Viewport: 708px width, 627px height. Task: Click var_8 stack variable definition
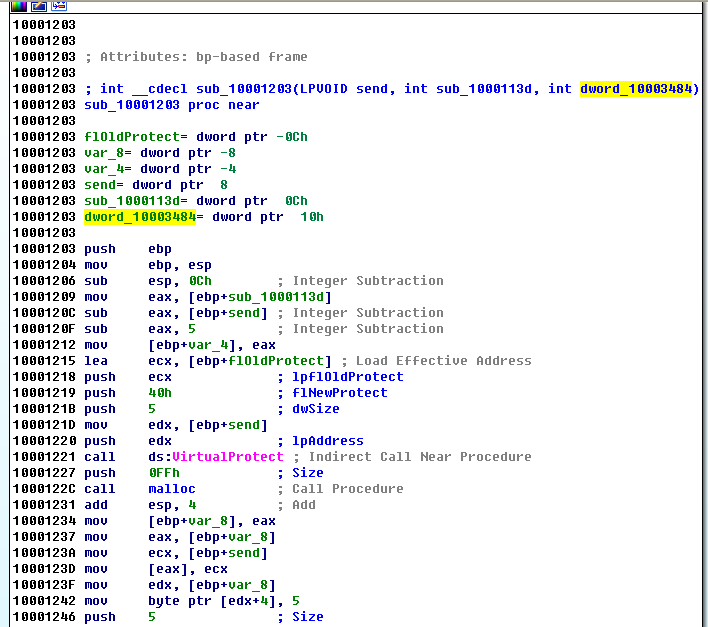160,153
